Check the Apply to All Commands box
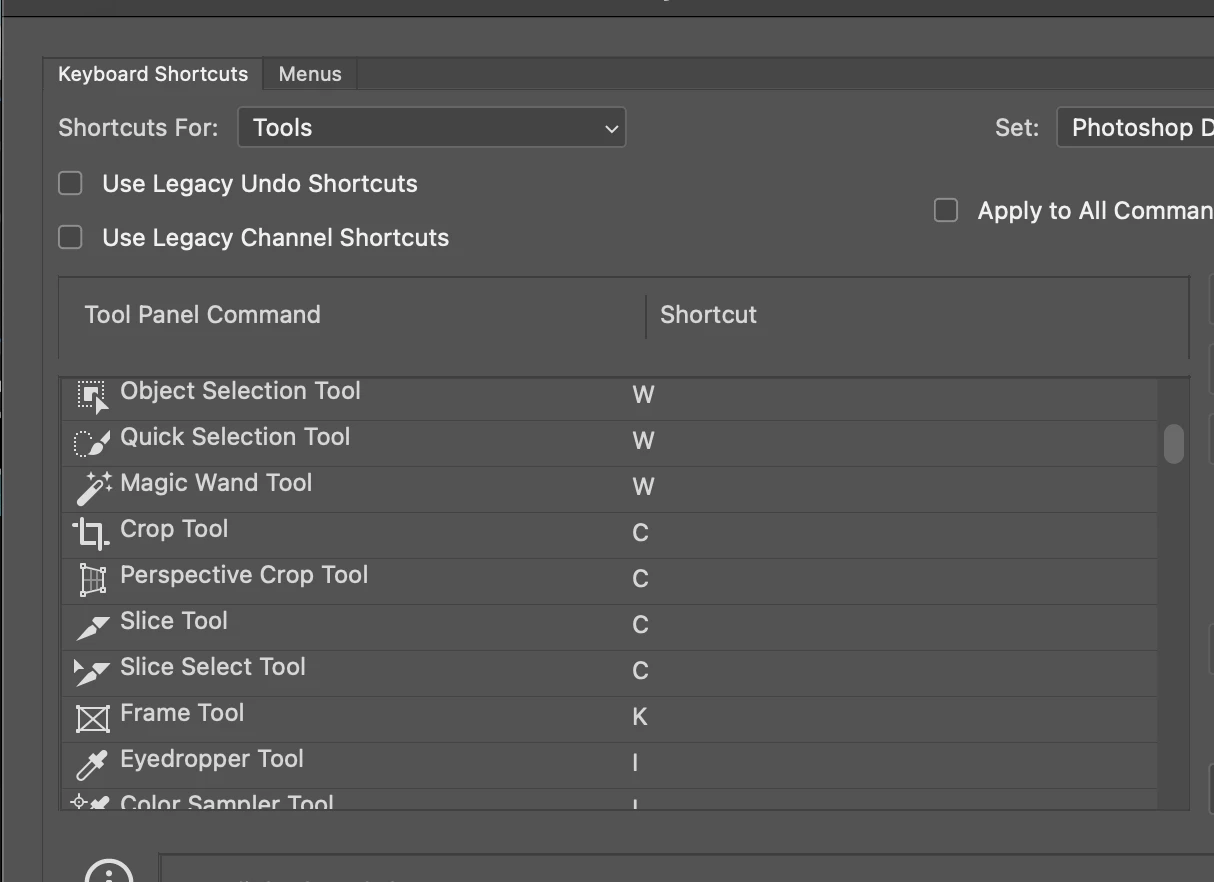 coord(946,211)
